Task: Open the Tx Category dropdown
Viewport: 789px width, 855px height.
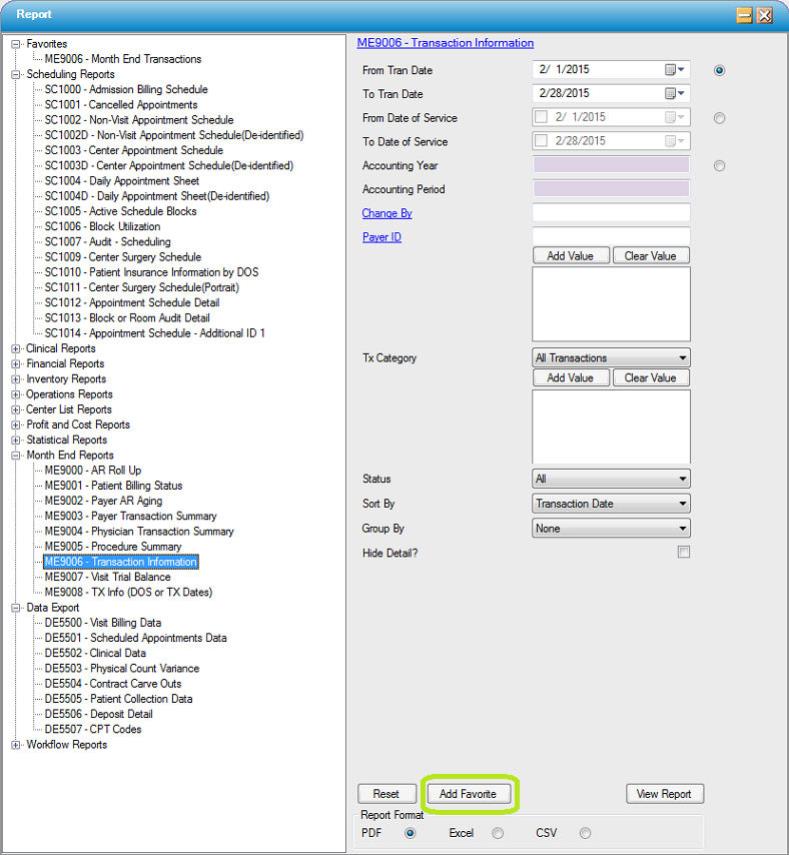Action: click(x=611, y=358)
